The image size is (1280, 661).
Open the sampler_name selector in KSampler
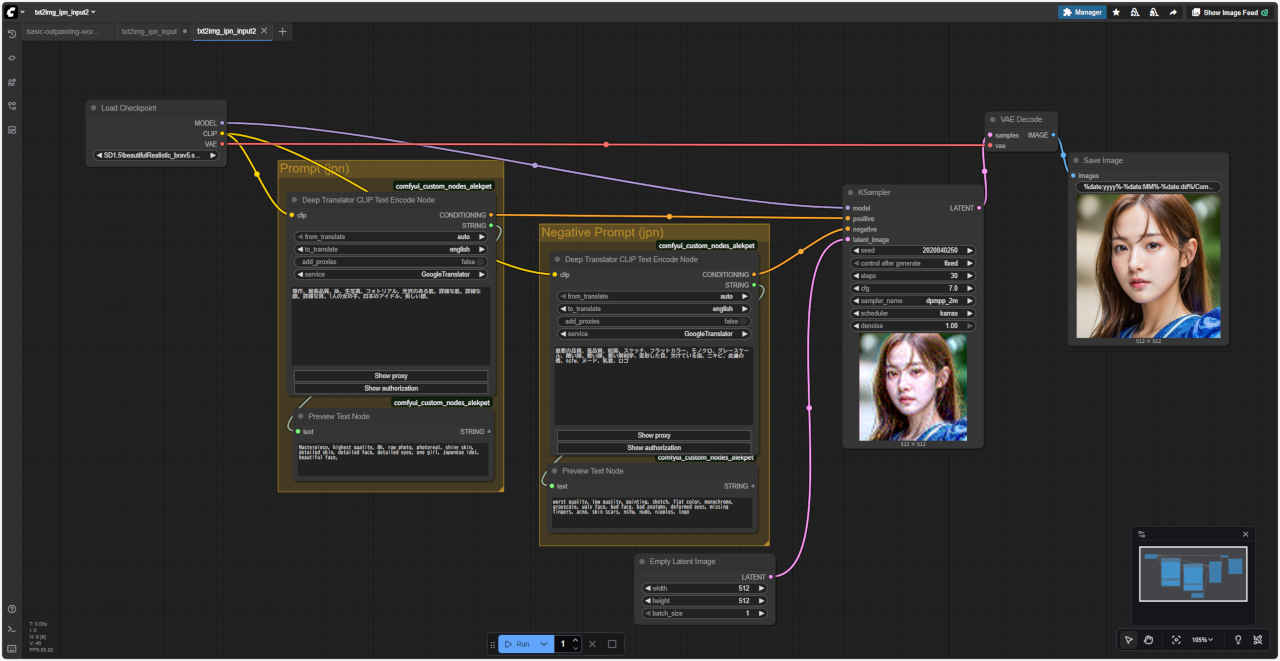(912, 300)
